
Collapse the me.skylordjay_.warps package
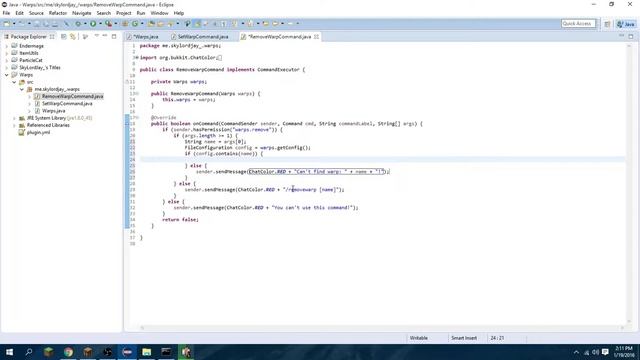pyautogui.click(x=22, y=89)
